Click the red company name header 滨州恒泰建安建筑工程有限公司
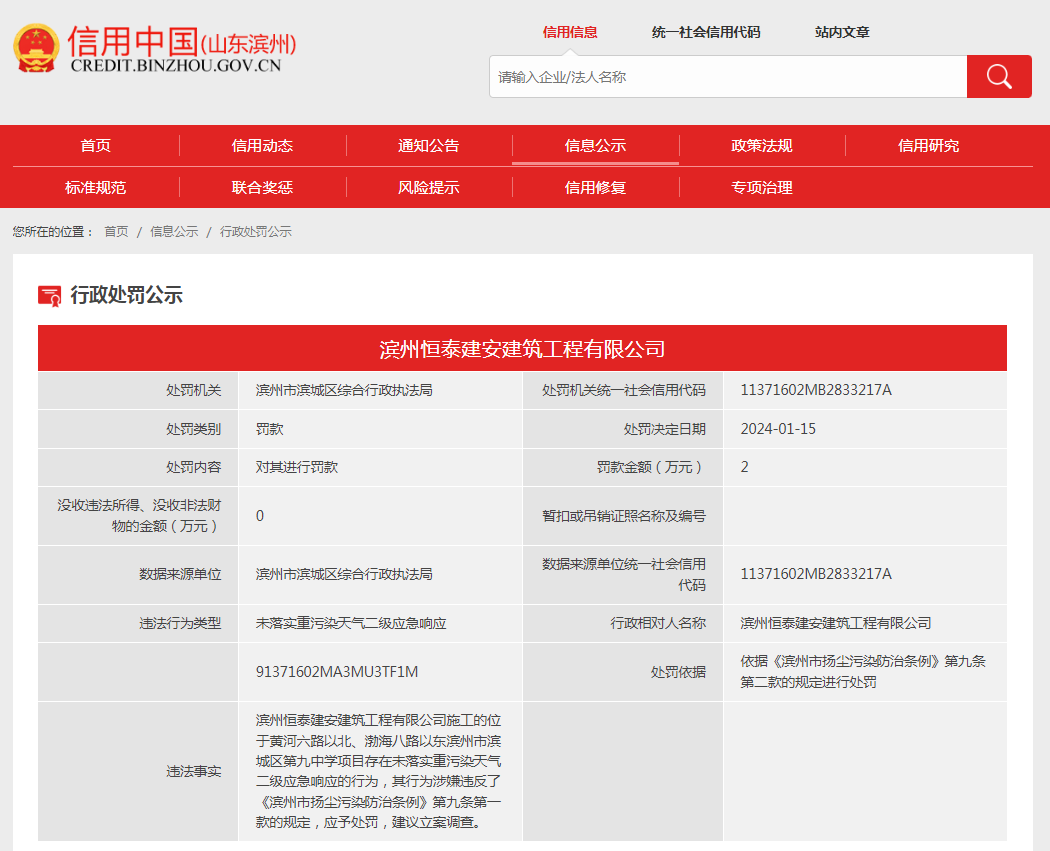 (522, 348)
